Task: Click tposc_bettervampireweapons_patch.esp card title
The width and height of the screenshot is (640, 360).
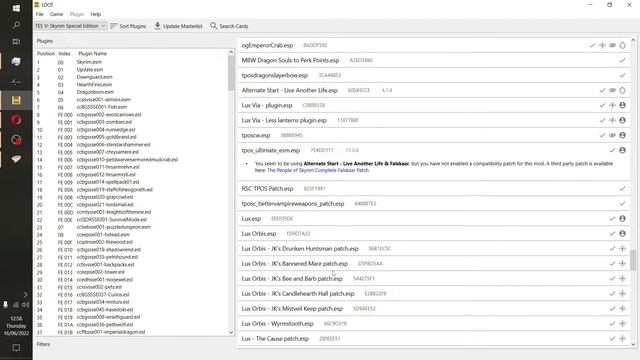Action: tap(293, 204)
